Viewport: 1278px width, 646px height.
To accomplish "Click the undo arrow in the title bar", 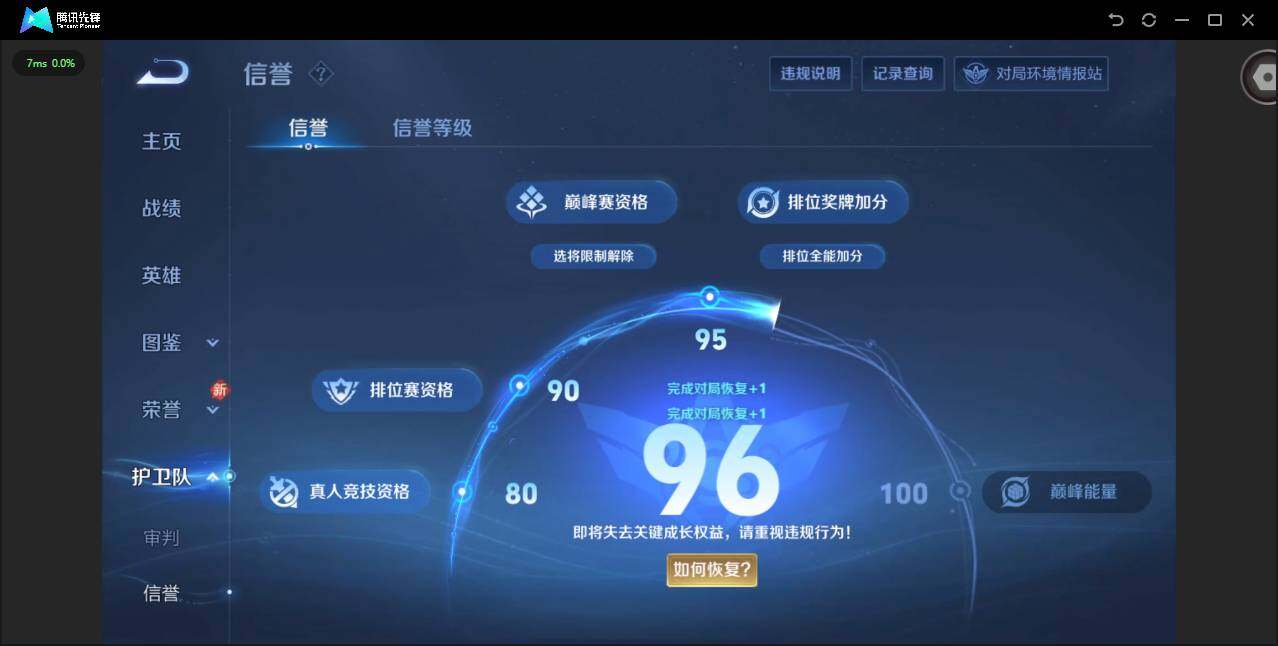I will pyautogui.click(x=1116, y=19).
